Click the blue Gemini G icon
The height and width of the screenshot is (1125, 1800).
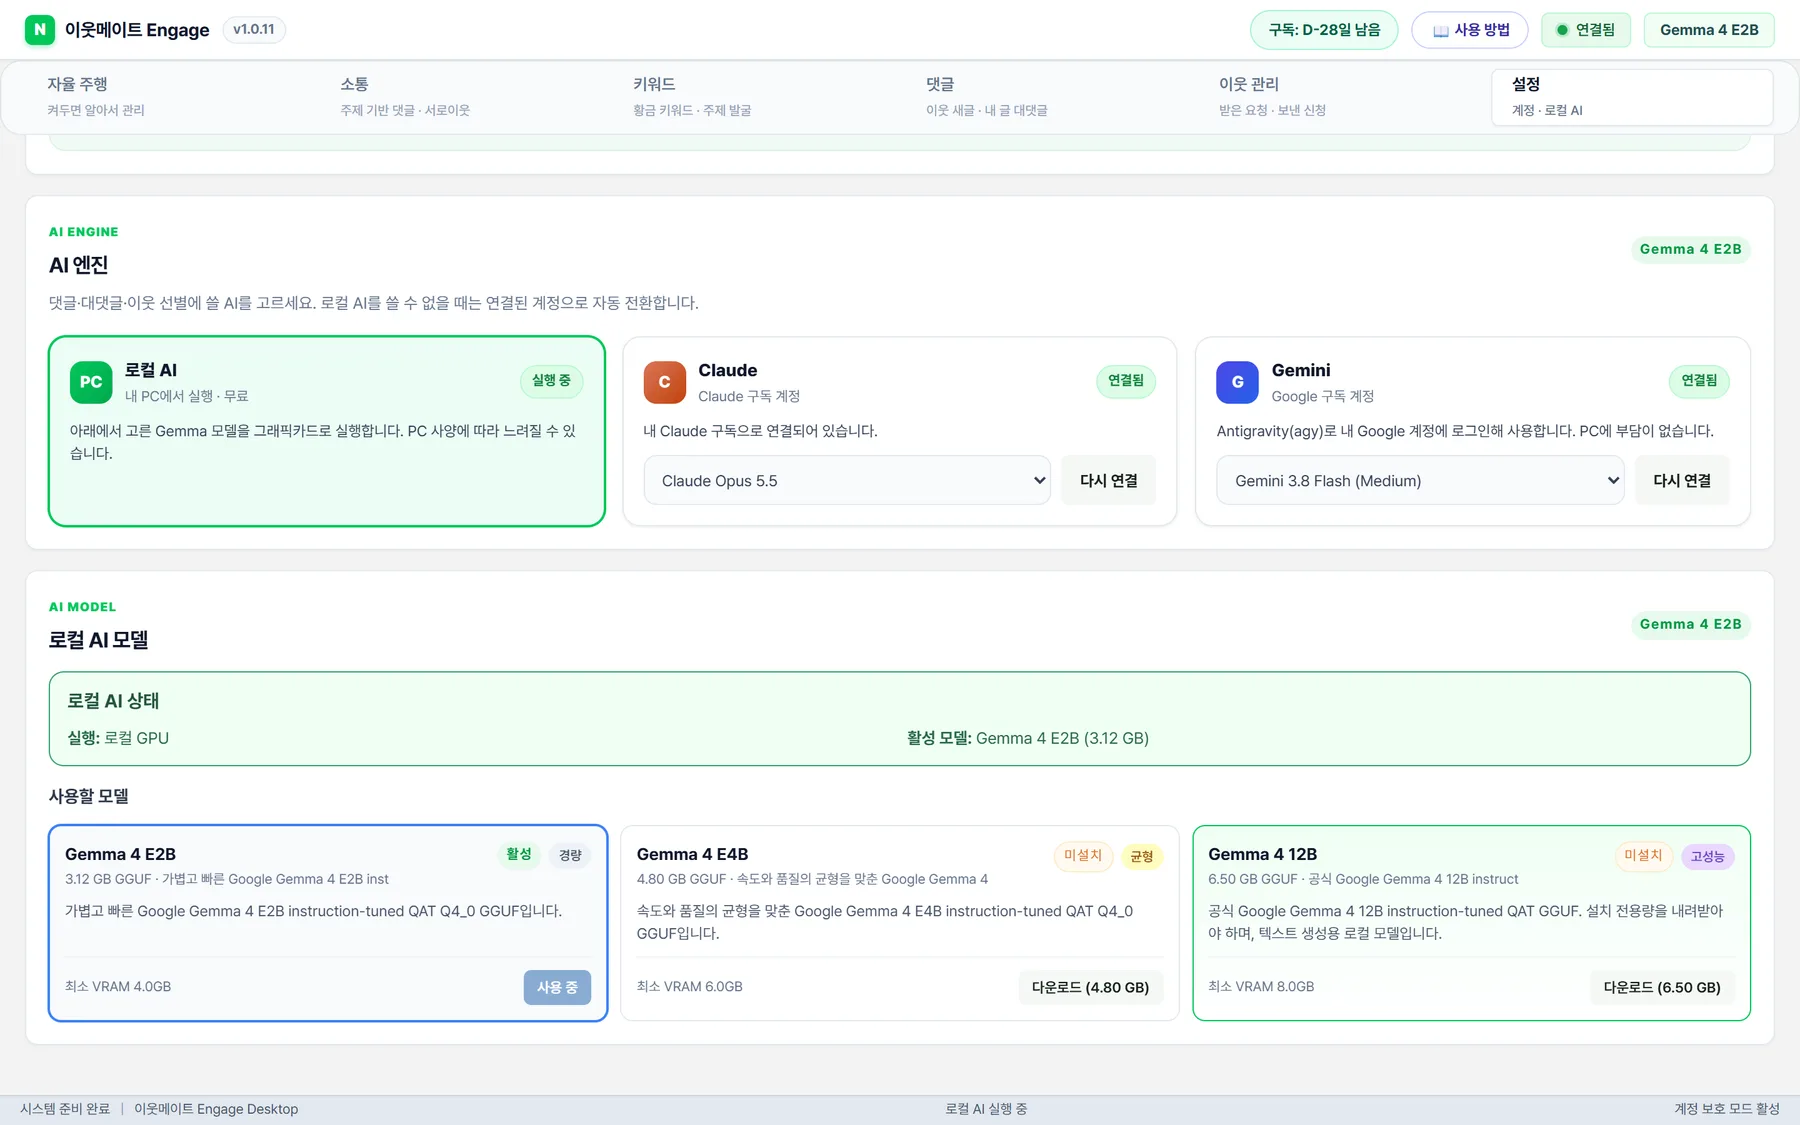click(1237, 382)
